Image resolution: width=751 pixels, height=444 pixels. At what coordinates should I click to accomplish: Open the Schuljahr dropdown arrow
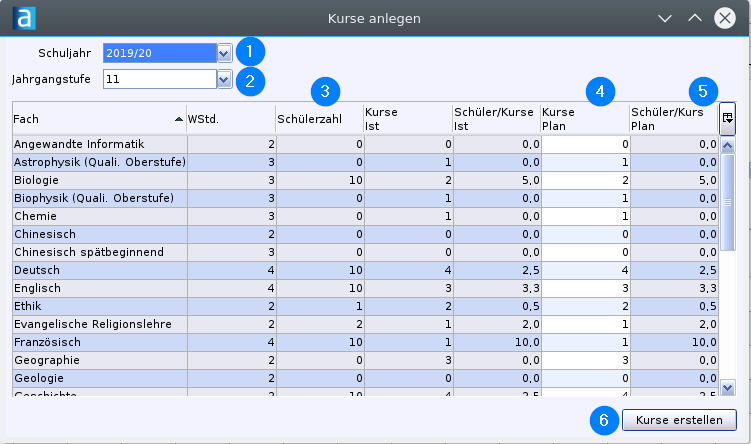click(224, 53)
